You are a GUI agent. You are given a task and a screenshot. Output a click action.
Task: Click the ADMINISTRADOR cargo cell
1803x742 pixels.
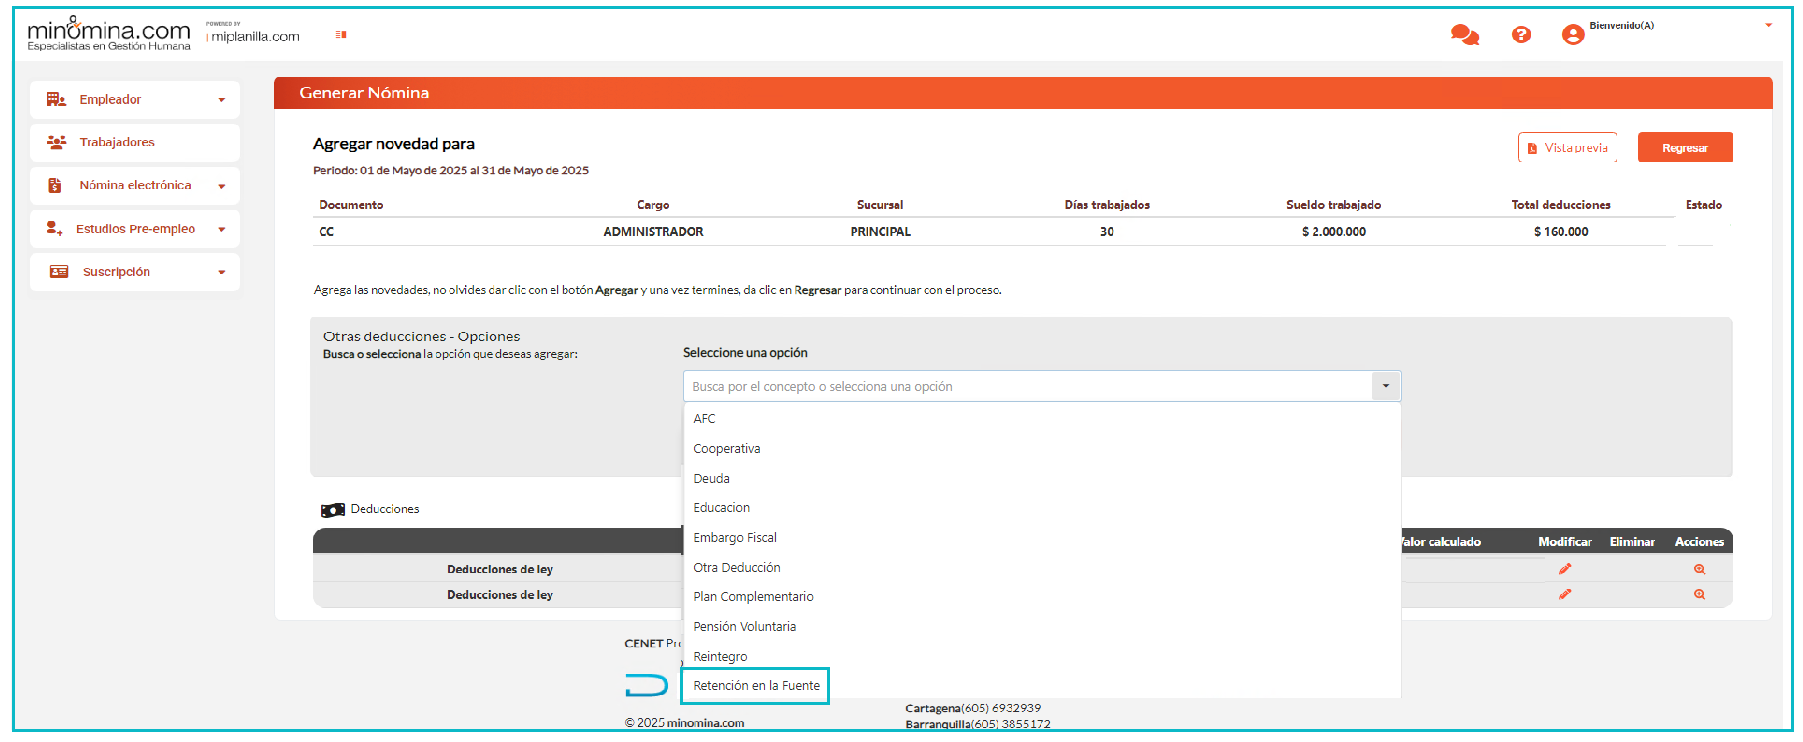(x=653, y=232)
